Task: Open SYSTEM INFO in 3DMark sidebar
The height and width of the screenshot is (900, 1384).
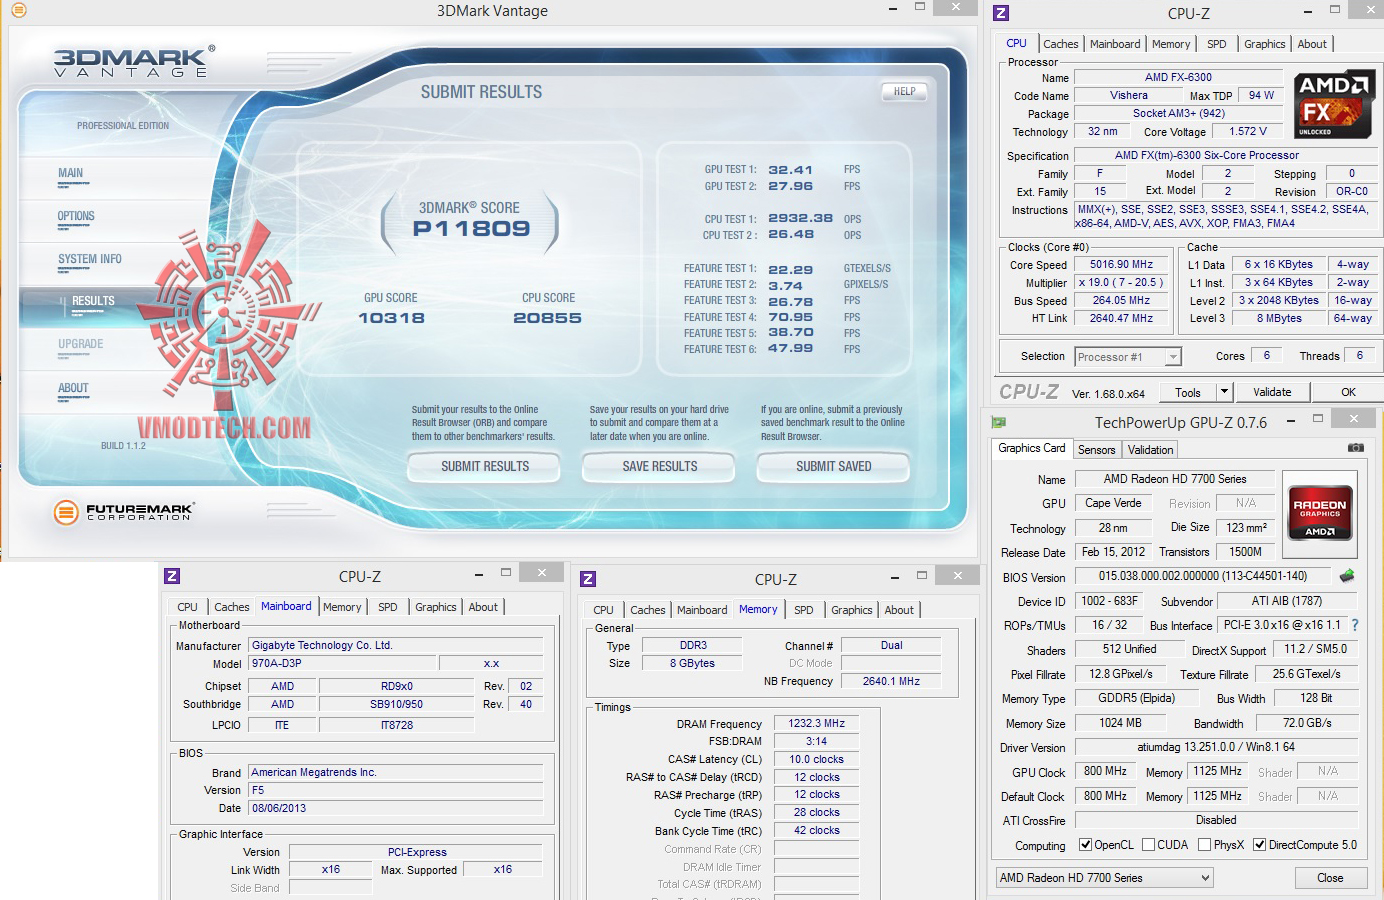Action: [x=90, y=259]
